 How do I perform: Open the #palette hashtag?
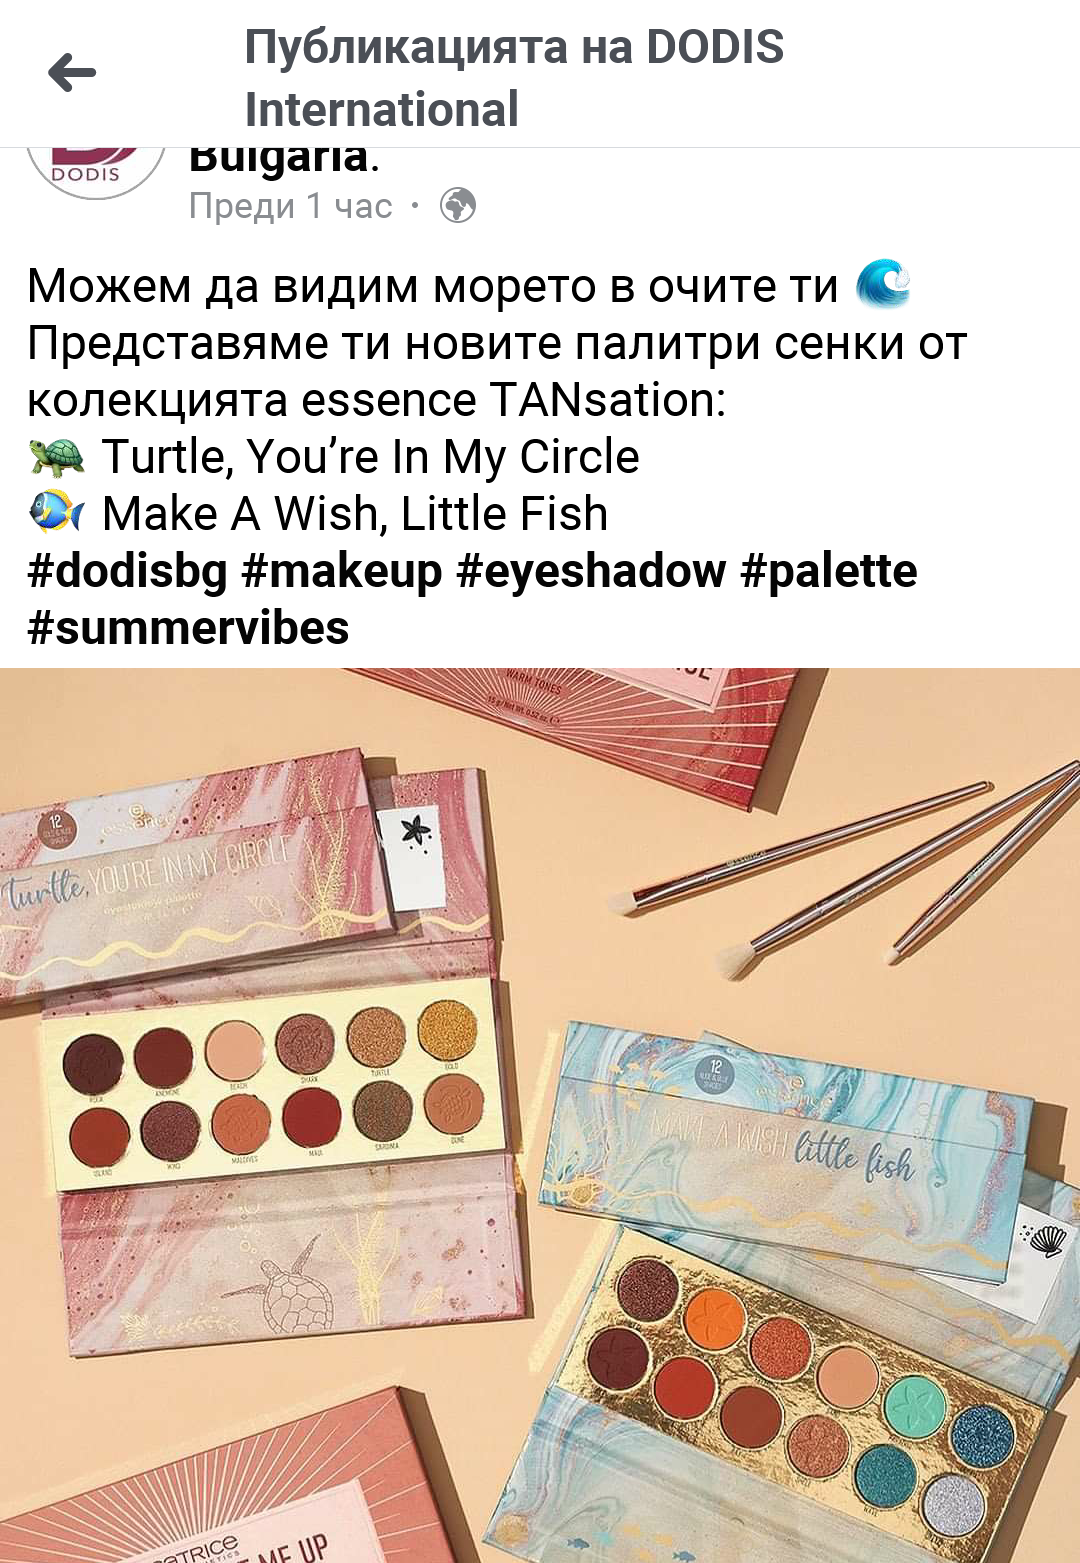[829, 571]
